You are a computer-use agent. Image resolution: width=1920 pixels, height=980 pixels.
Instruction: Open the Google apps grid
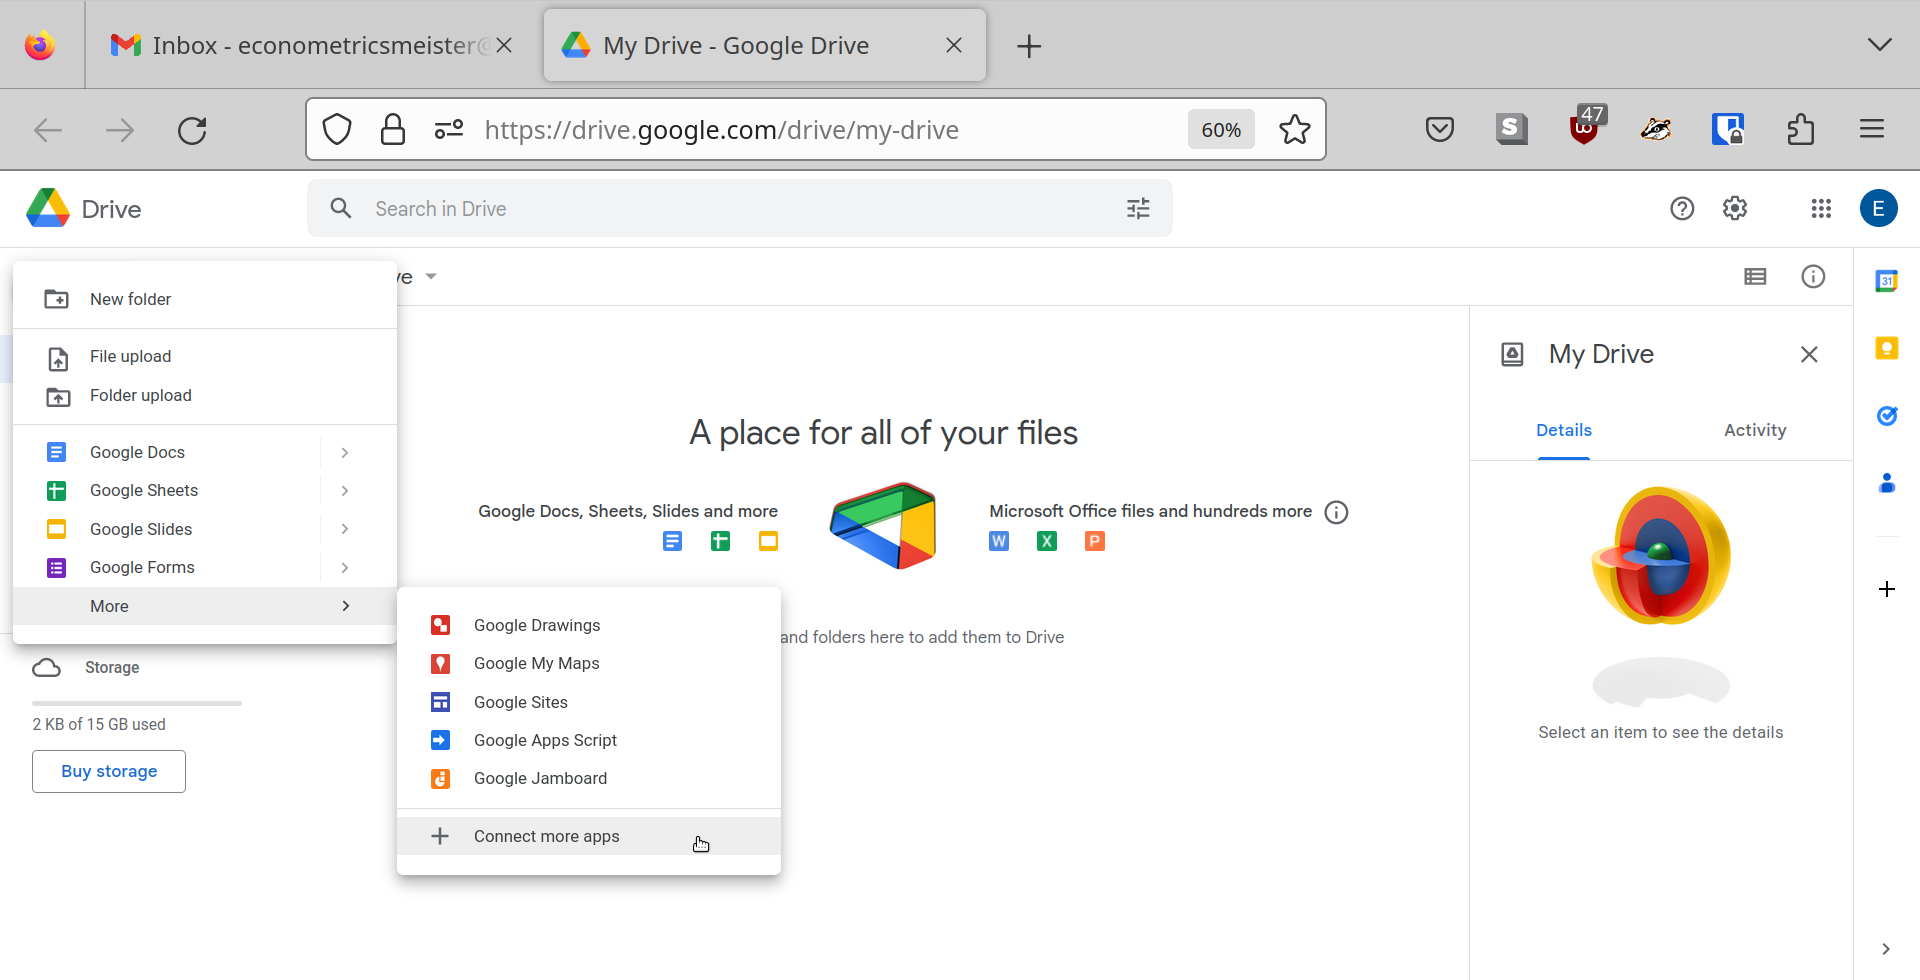tap(1821, 208)
